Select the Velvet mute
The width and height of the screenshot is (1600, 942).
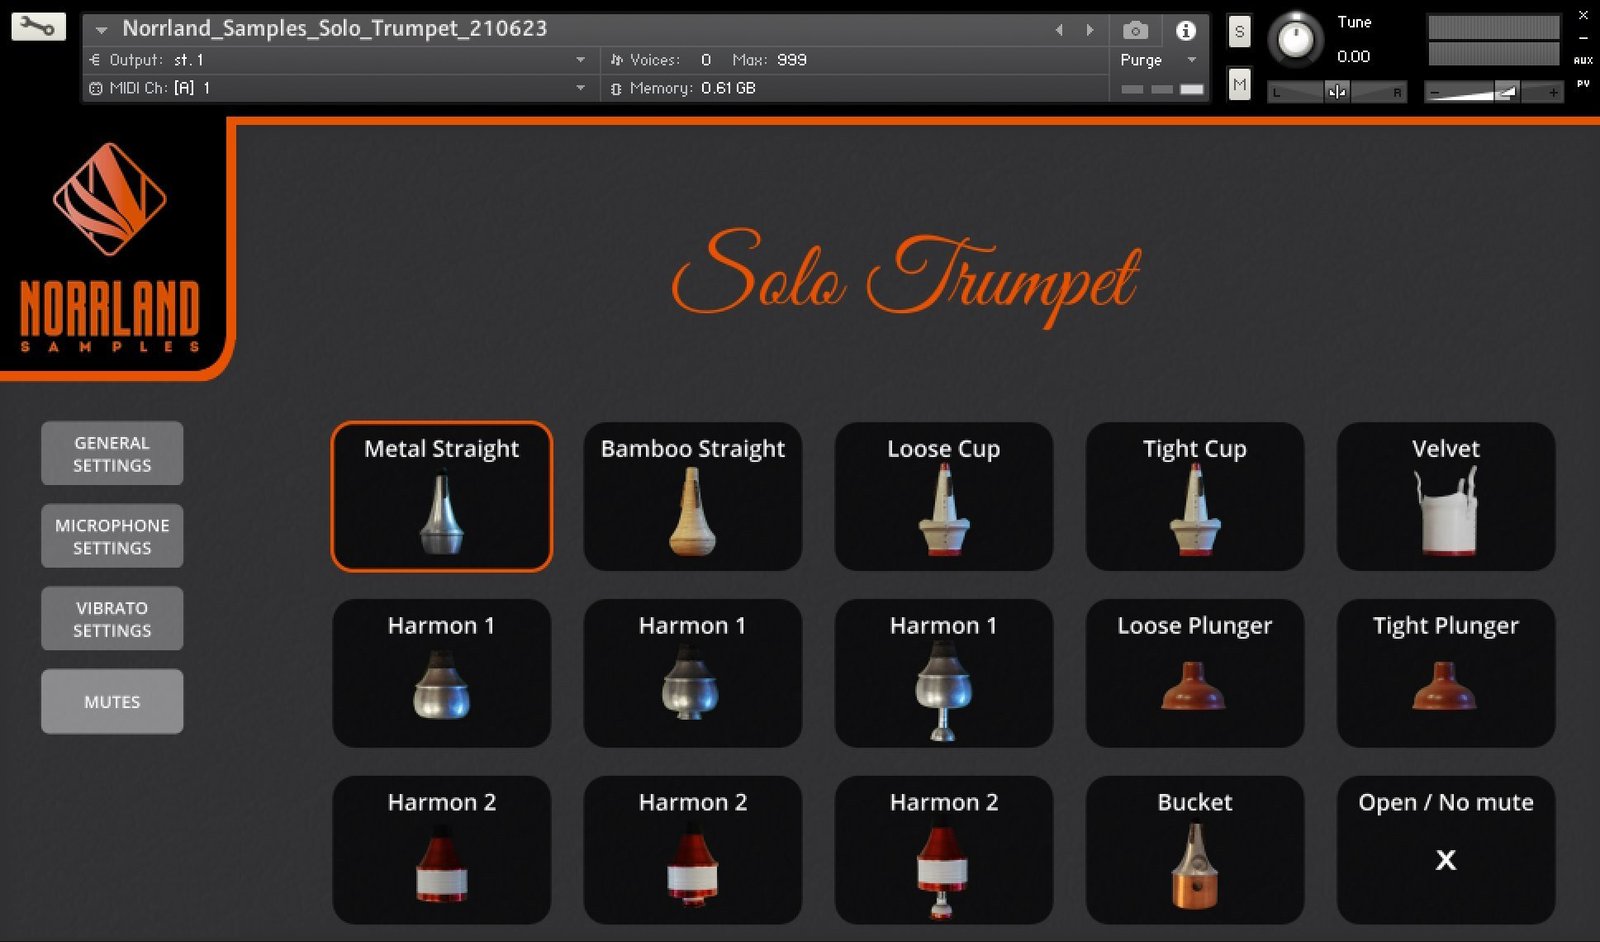pos(1445,496)
